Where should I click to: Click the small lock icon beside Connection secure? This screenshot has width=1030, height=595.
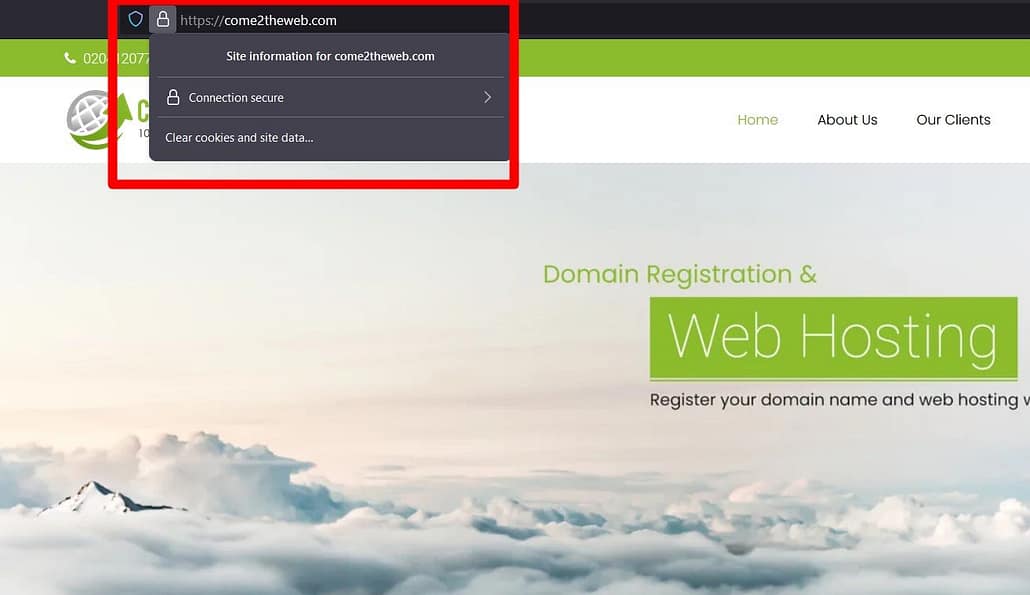[x=173, y=97]
